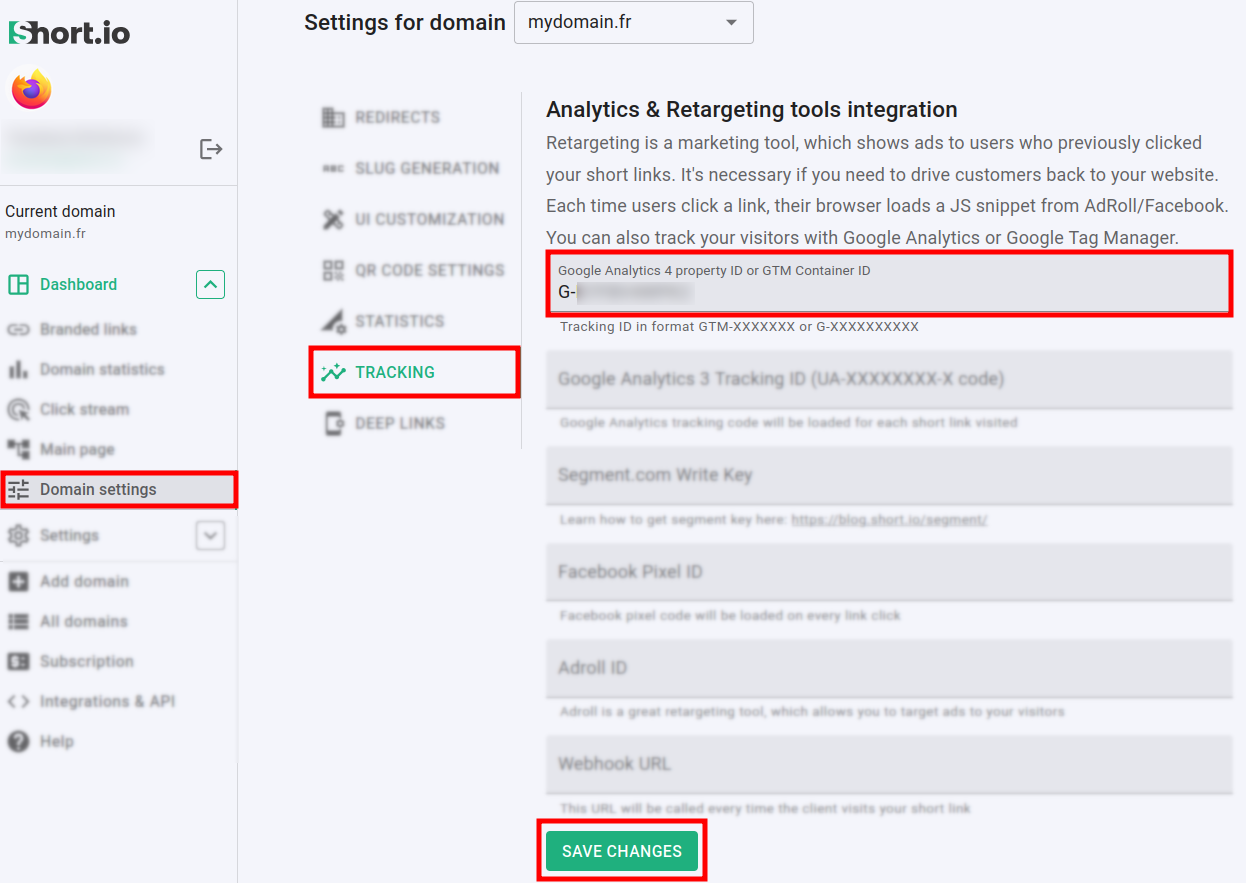Click the Firefox avatar icon
Screen dimensions: 1246x883
pos(31,90)
